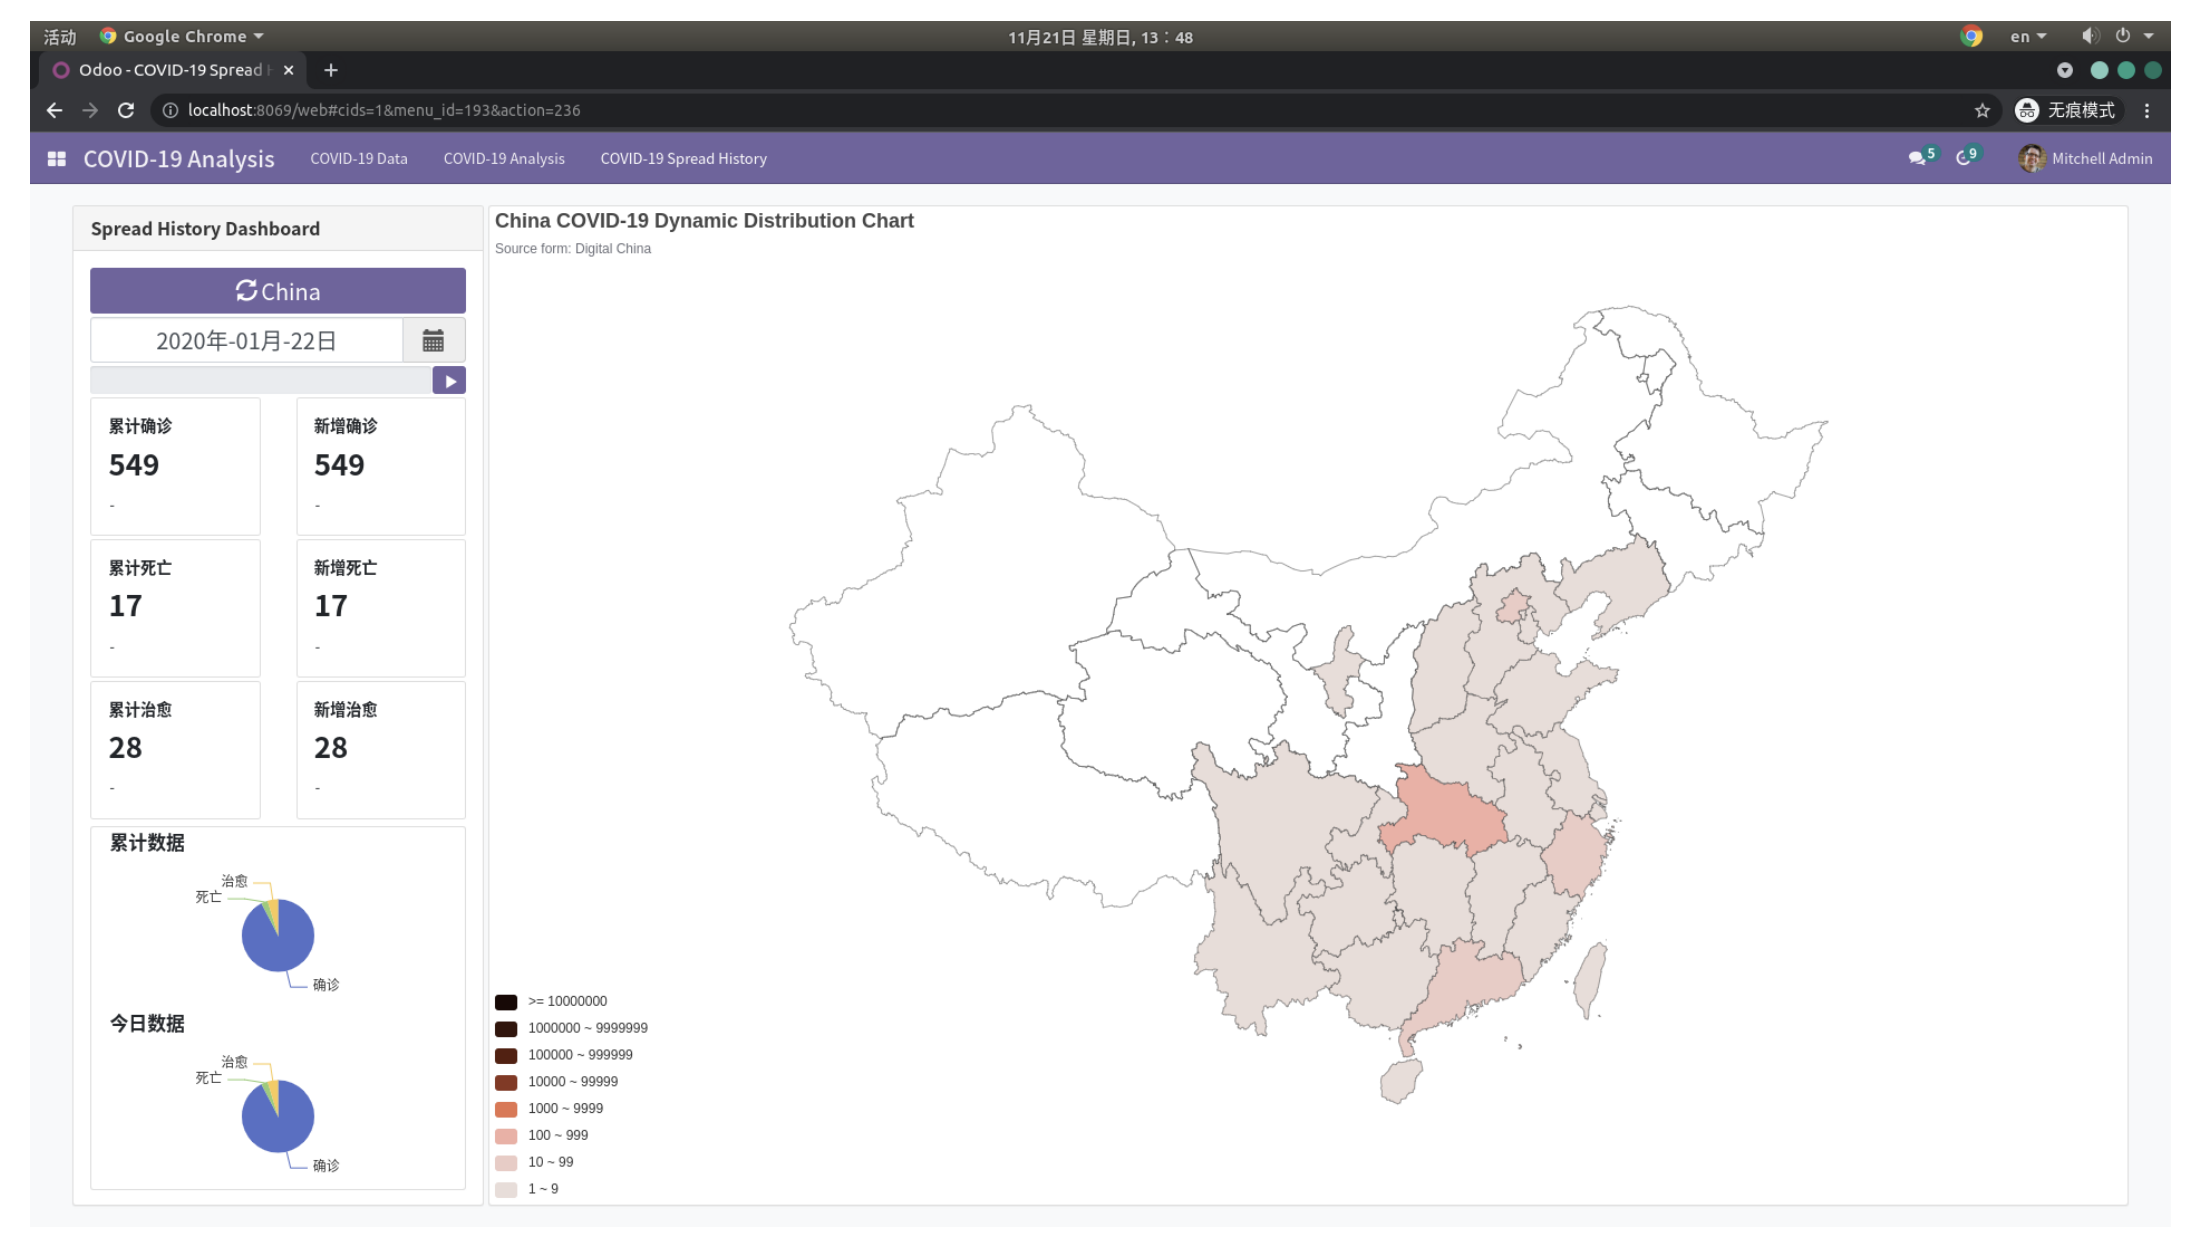Open the activities icon showing 9 items
The height and width of the screenshot is (1245, 2199).
pyautogui.click(x=1963, y=158)
